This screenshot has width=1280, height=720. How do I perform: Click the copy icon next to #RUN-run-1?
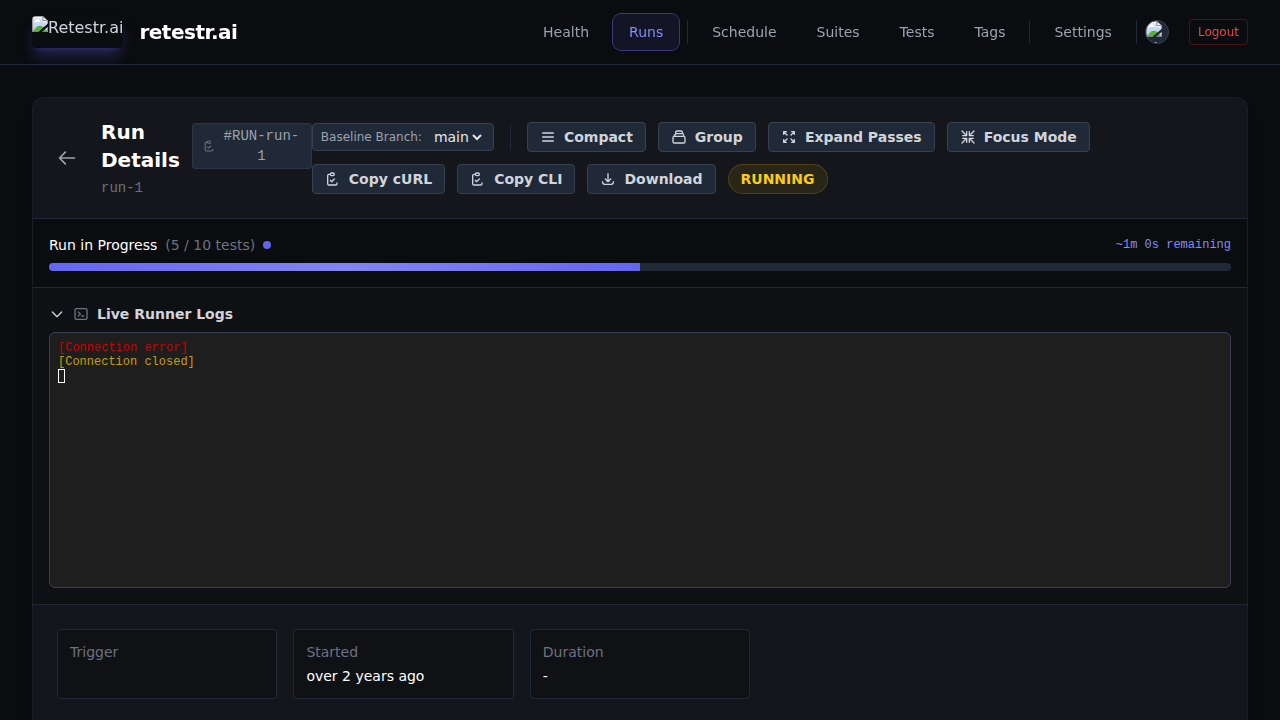click(x=209, y=145)
